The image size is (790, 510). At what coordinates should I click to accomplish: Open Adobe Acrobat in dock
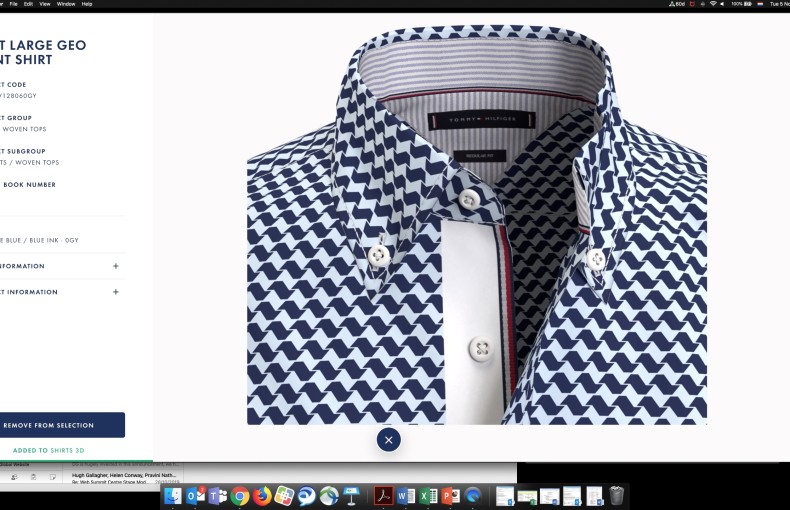[x=382, y=496]
